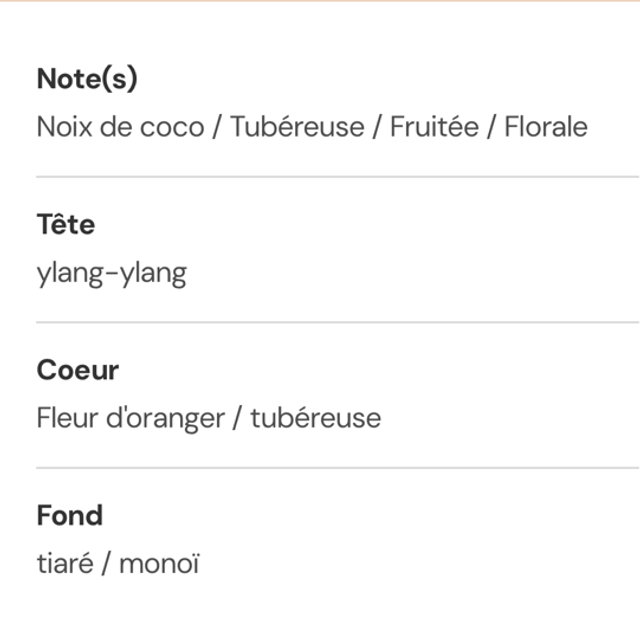Click the divider line below Note(s) row
The height and width of the screenshot is (640, 640).
click(x=337, y=177)
